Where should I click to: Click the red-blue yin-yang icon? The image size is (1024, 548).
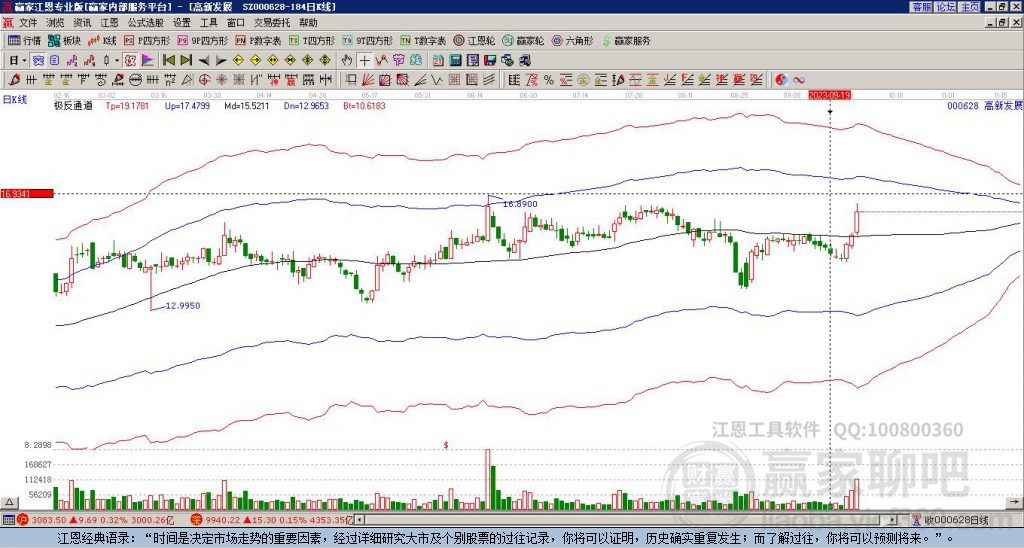(x=782, y=80)
